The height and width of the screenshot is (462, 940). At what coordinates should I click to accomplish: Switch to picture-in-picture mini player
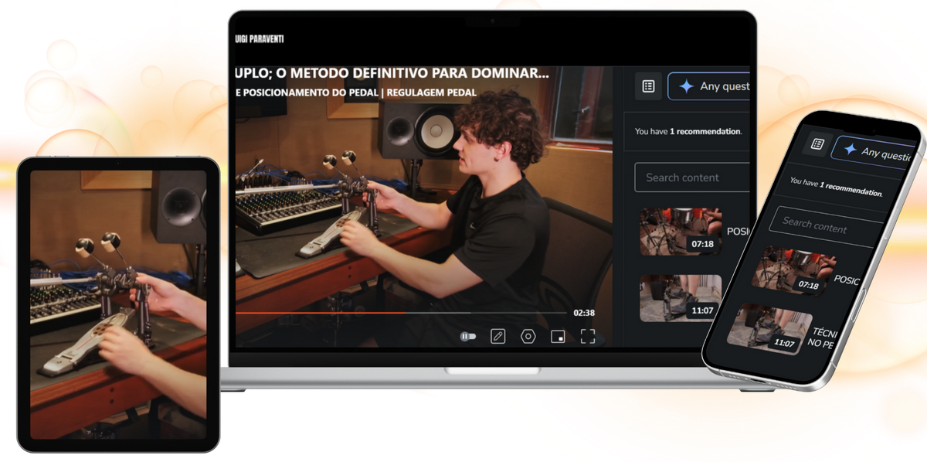(x=558, y=337)
